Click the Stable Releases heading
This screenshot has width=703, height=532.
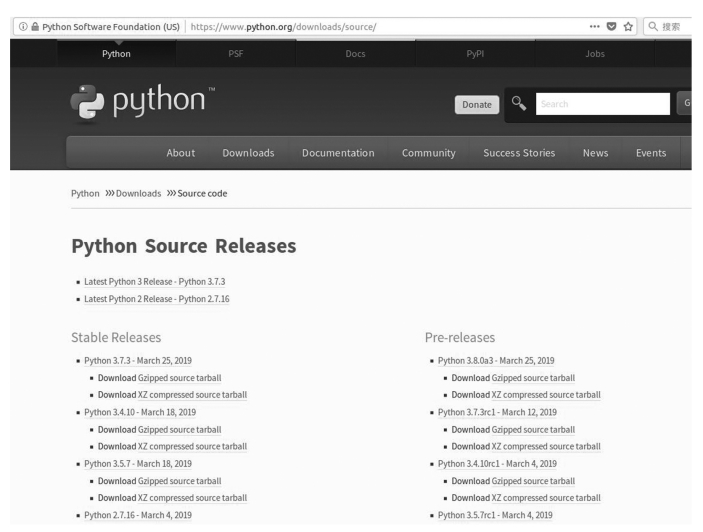116,337
